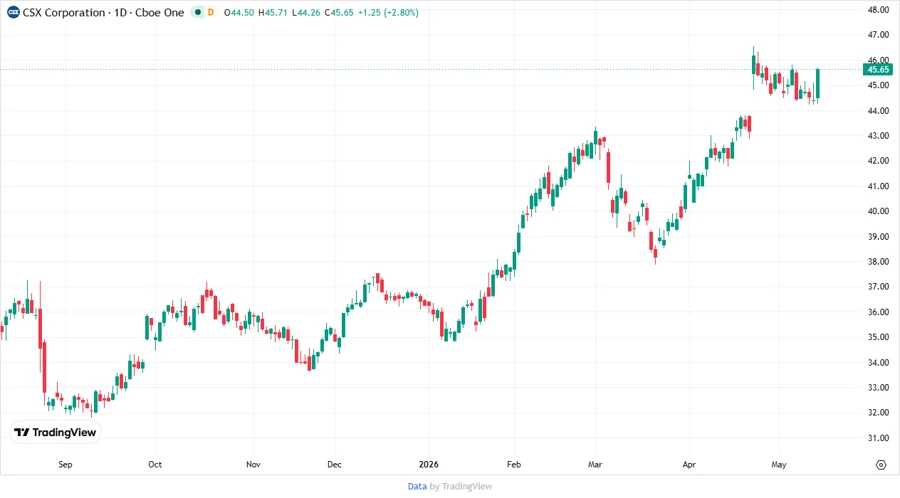Click the green market status dot

pyautogui.click(x=197, y=12)
